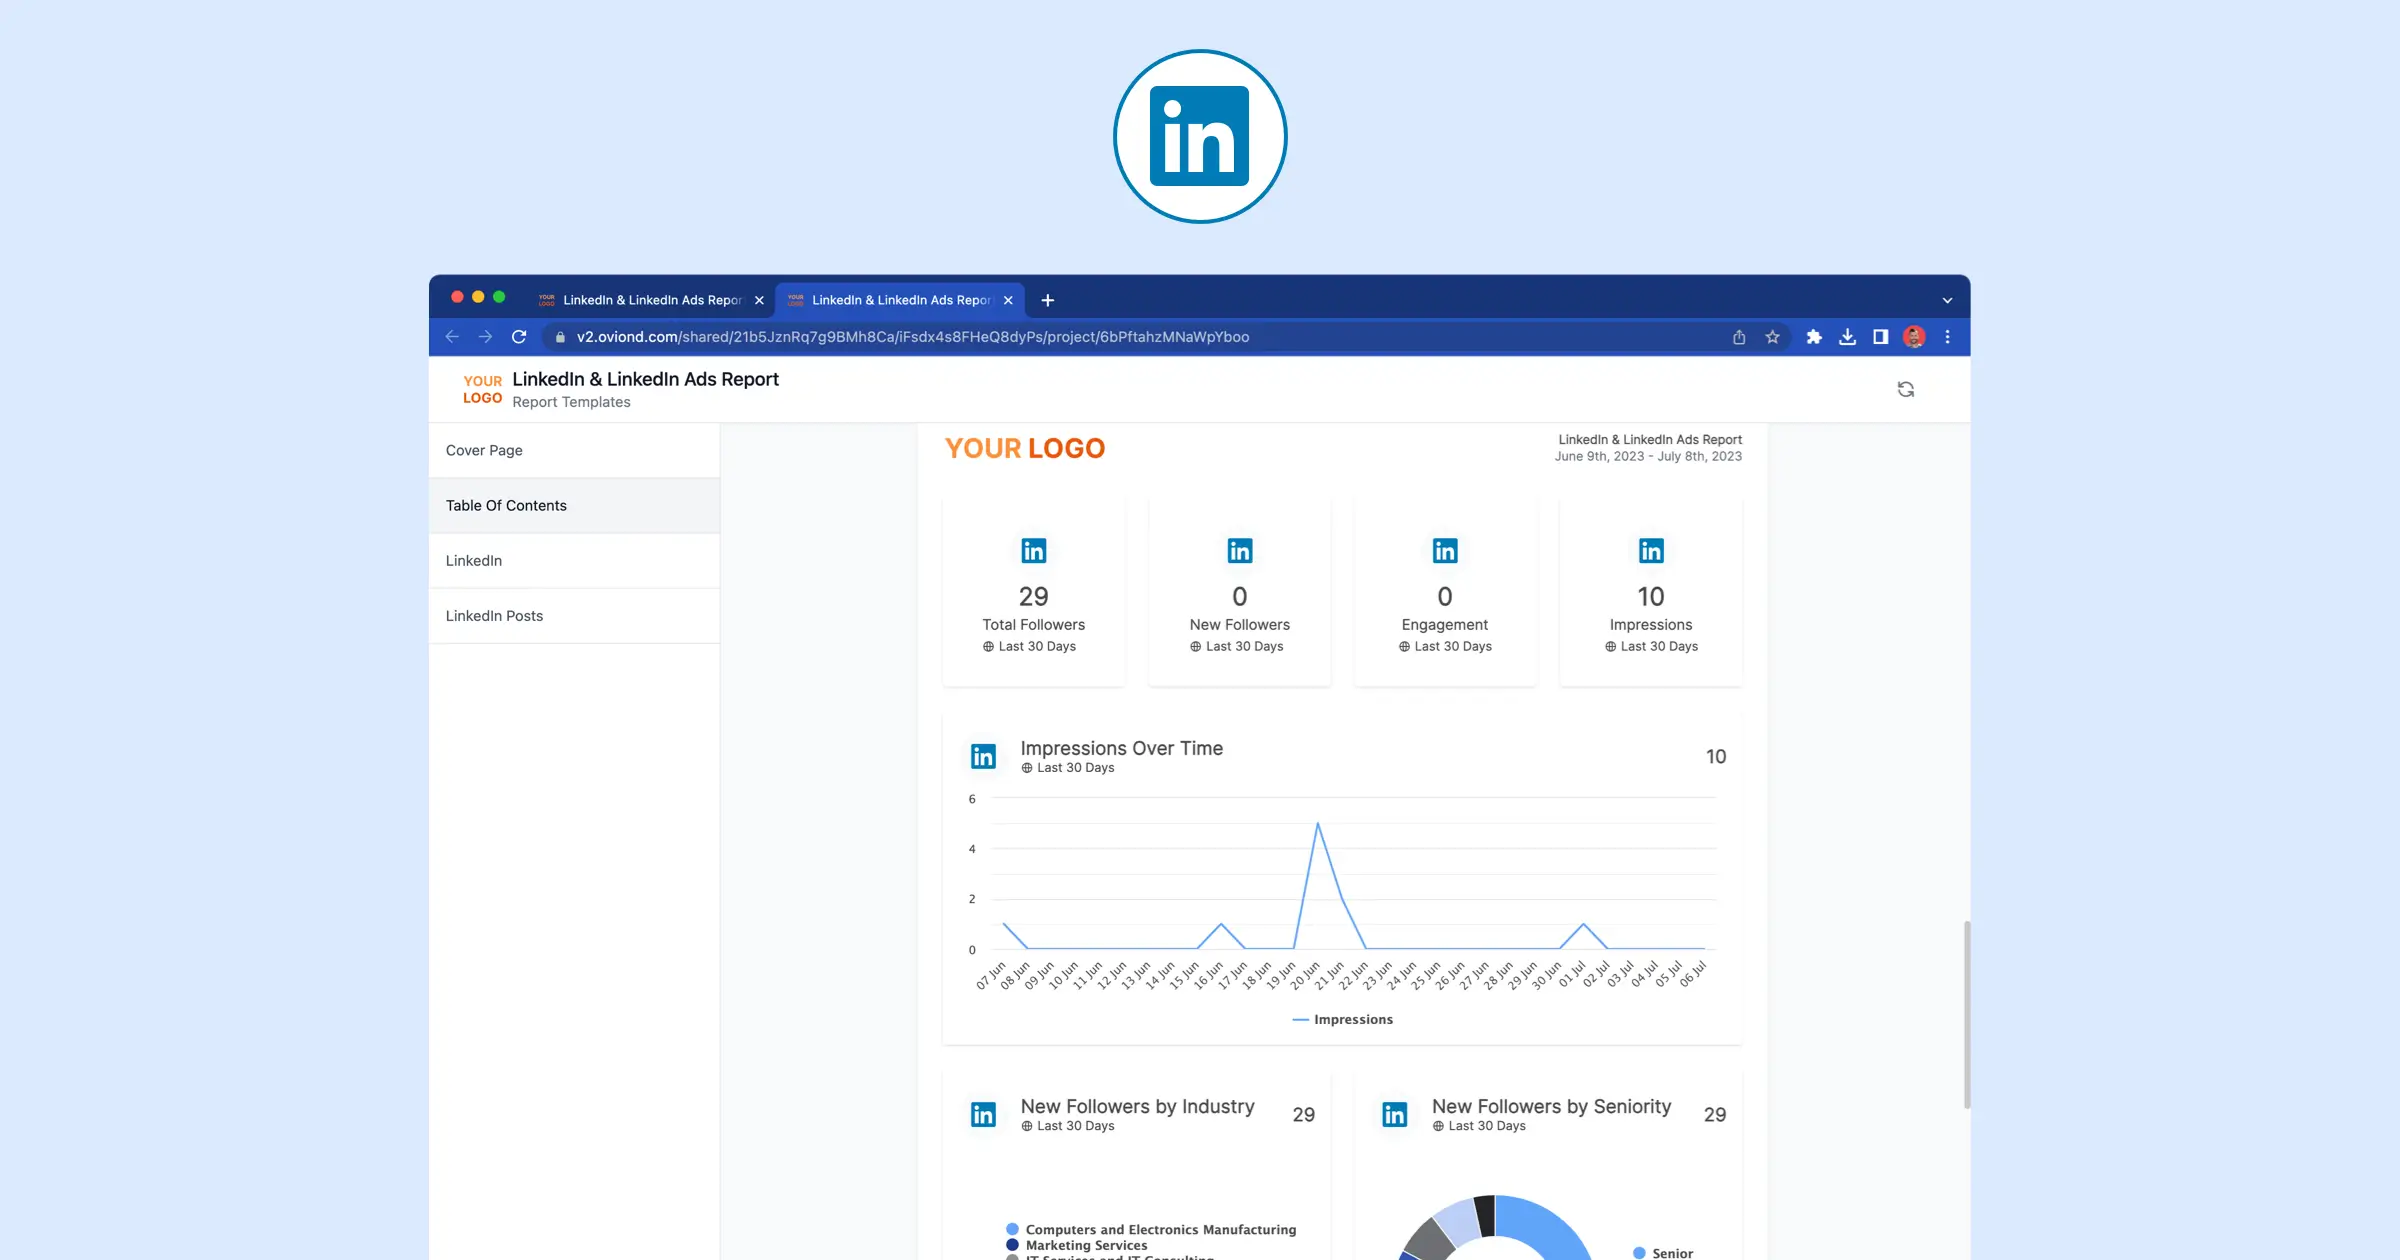Toggle Computers and Electronics Manufacturing legend item

pos(1151,1230)
